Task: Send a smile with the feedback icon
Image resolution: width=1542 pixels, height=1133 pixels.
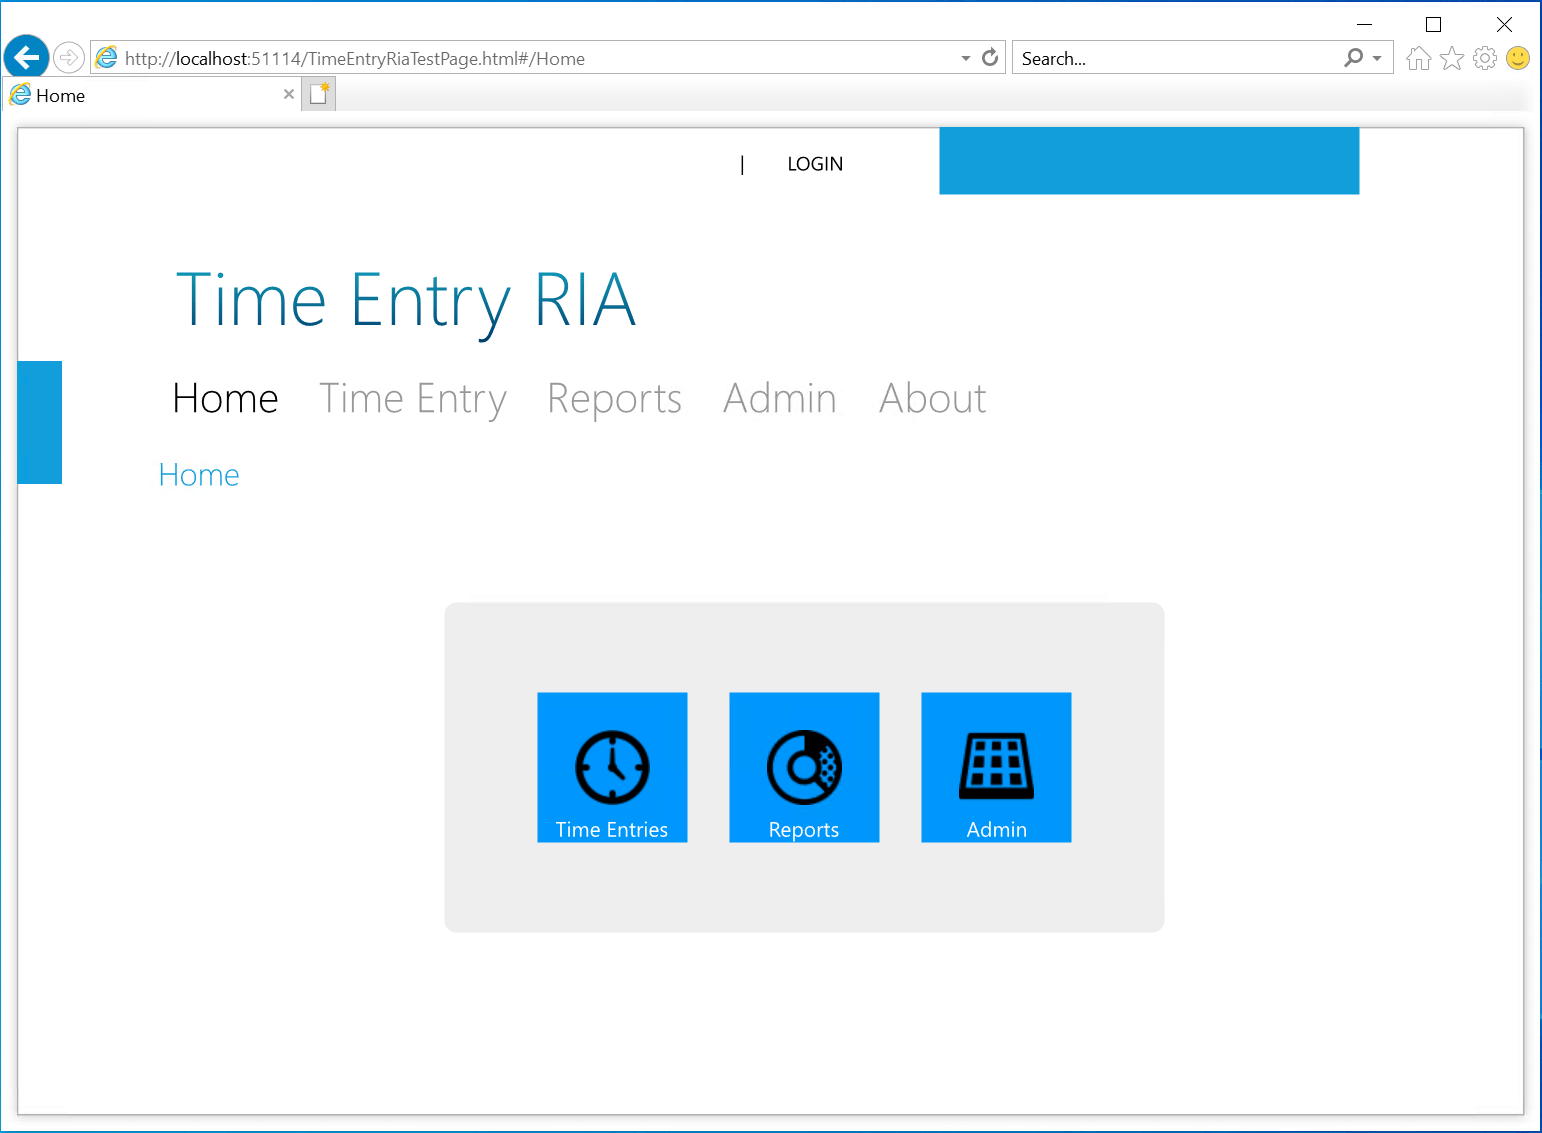Action: click(1517, 58)
